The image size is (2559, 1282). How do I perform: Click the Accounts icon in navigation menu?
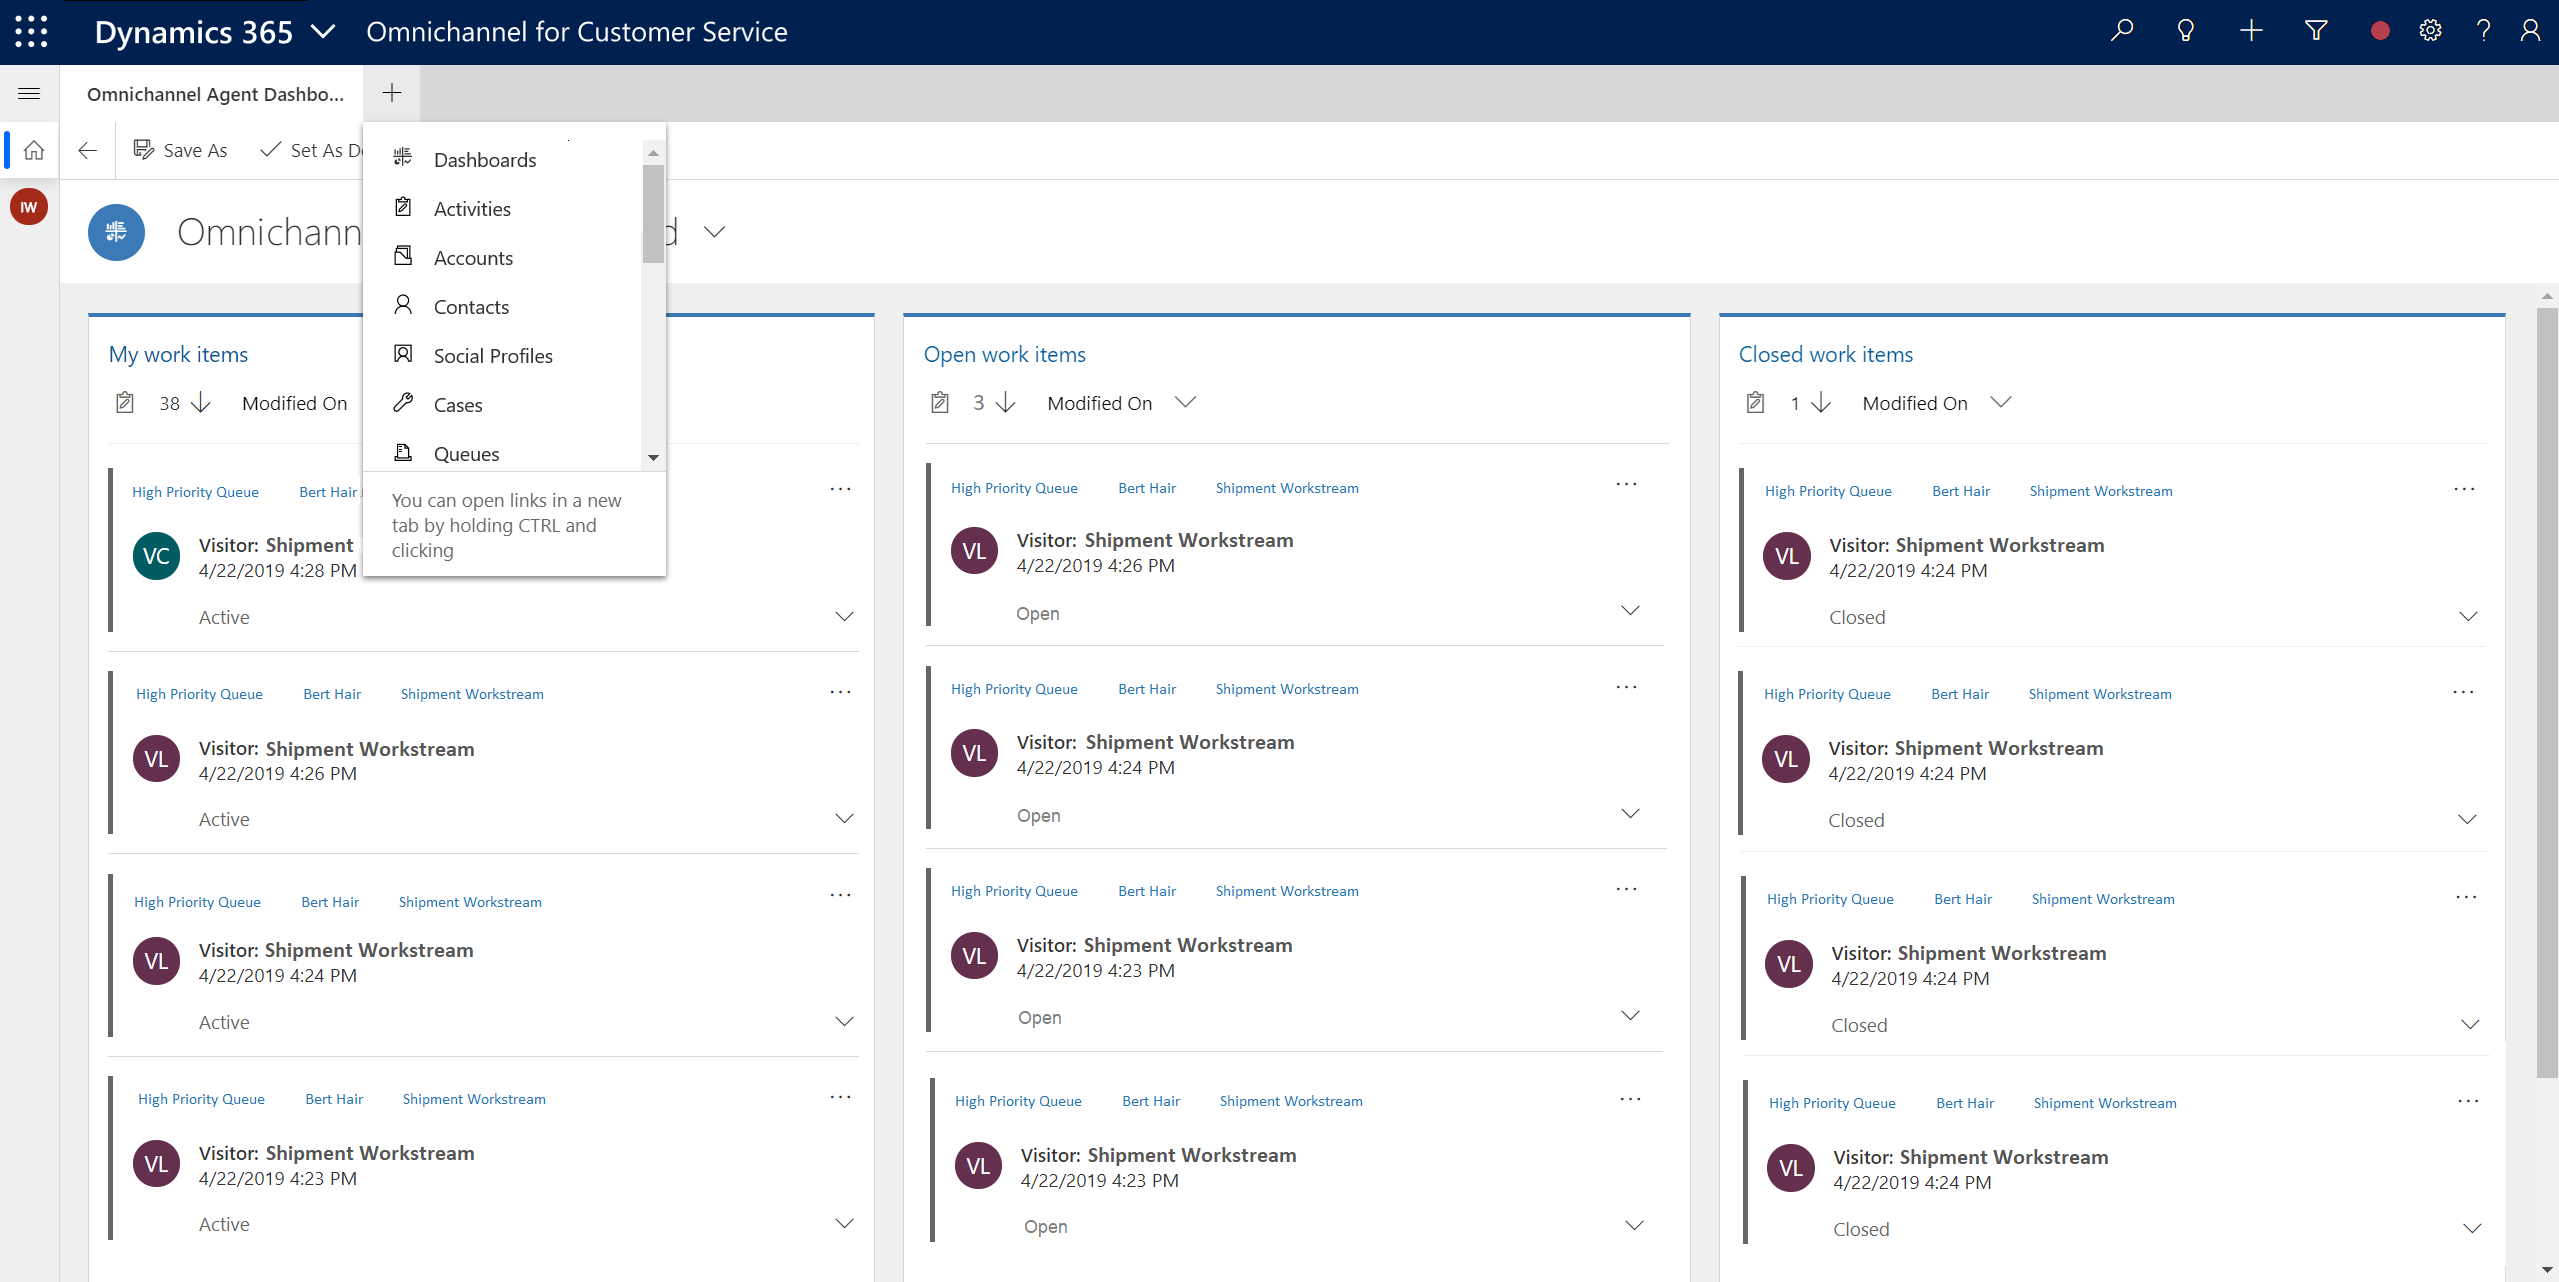click(x=402, y=257)
